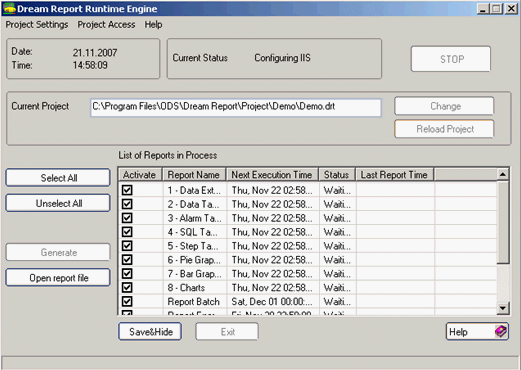Viewport: 521px width, 370px height.
Task: Click the STOP button
Action: tap(451, 59)
